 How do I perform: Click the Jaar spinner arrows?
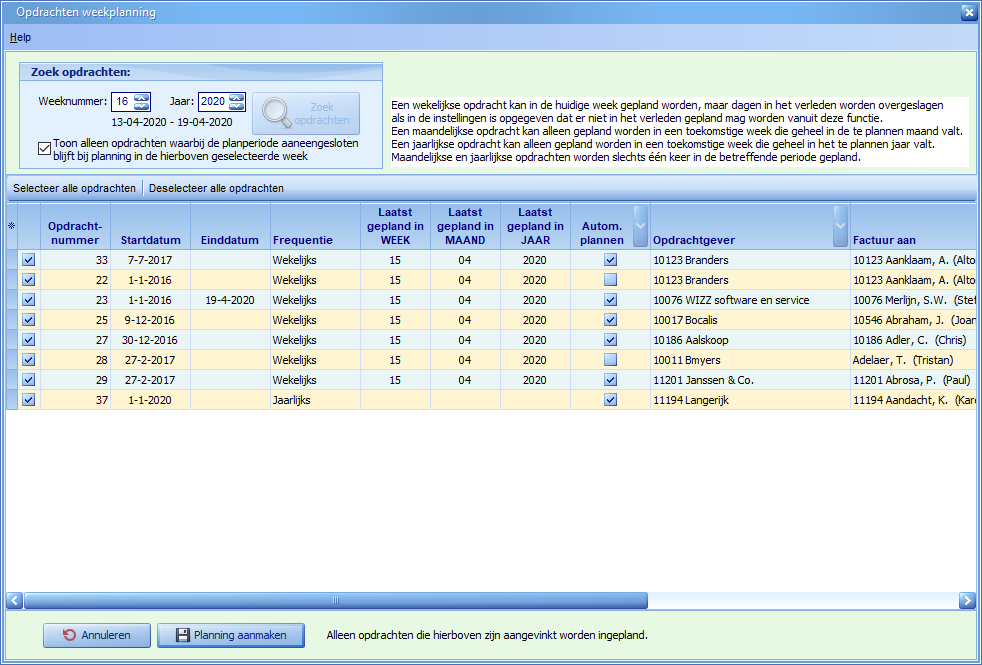[x=237, y=101]
